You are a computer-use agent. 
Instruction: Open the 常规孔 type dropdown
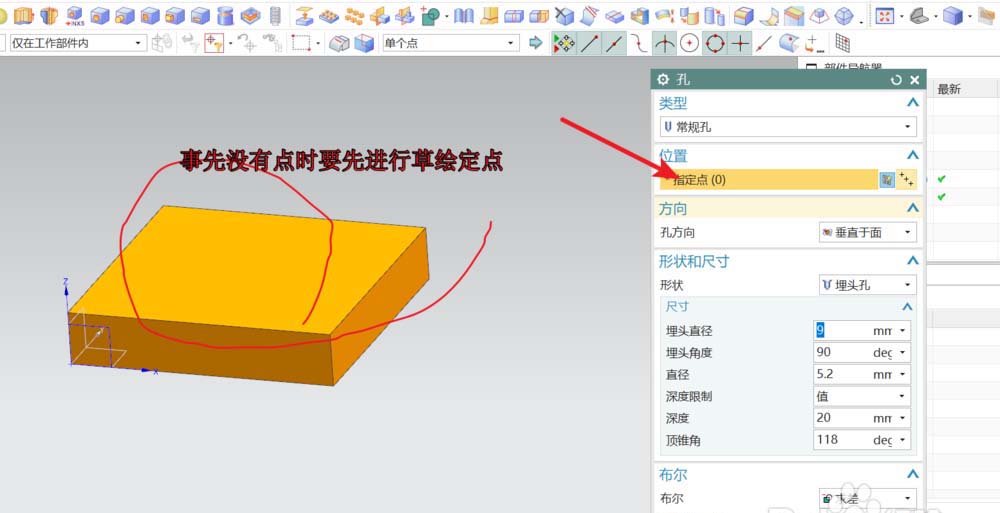(x=788, y=127)
